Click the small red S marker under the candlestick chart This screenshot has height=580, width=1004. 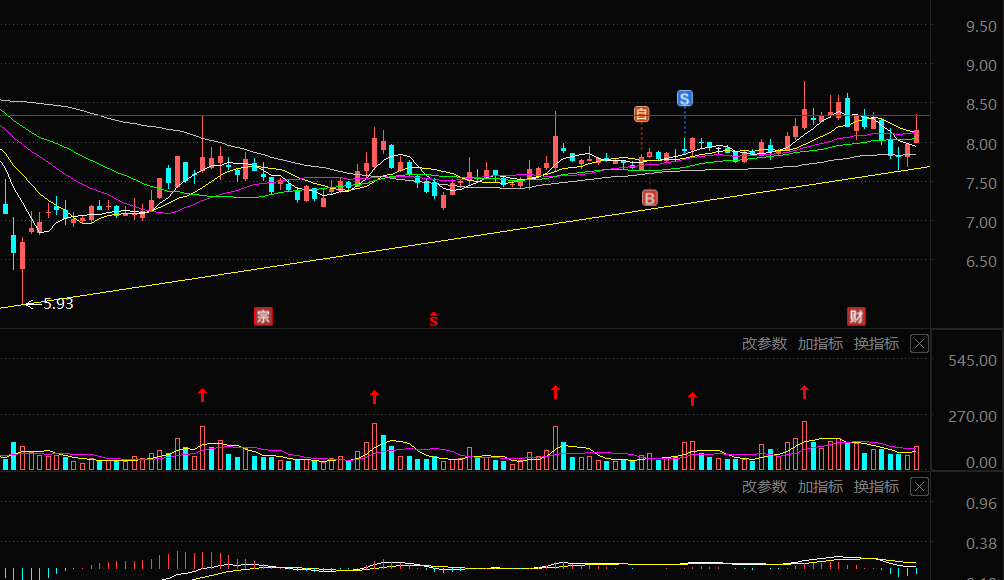433,319
